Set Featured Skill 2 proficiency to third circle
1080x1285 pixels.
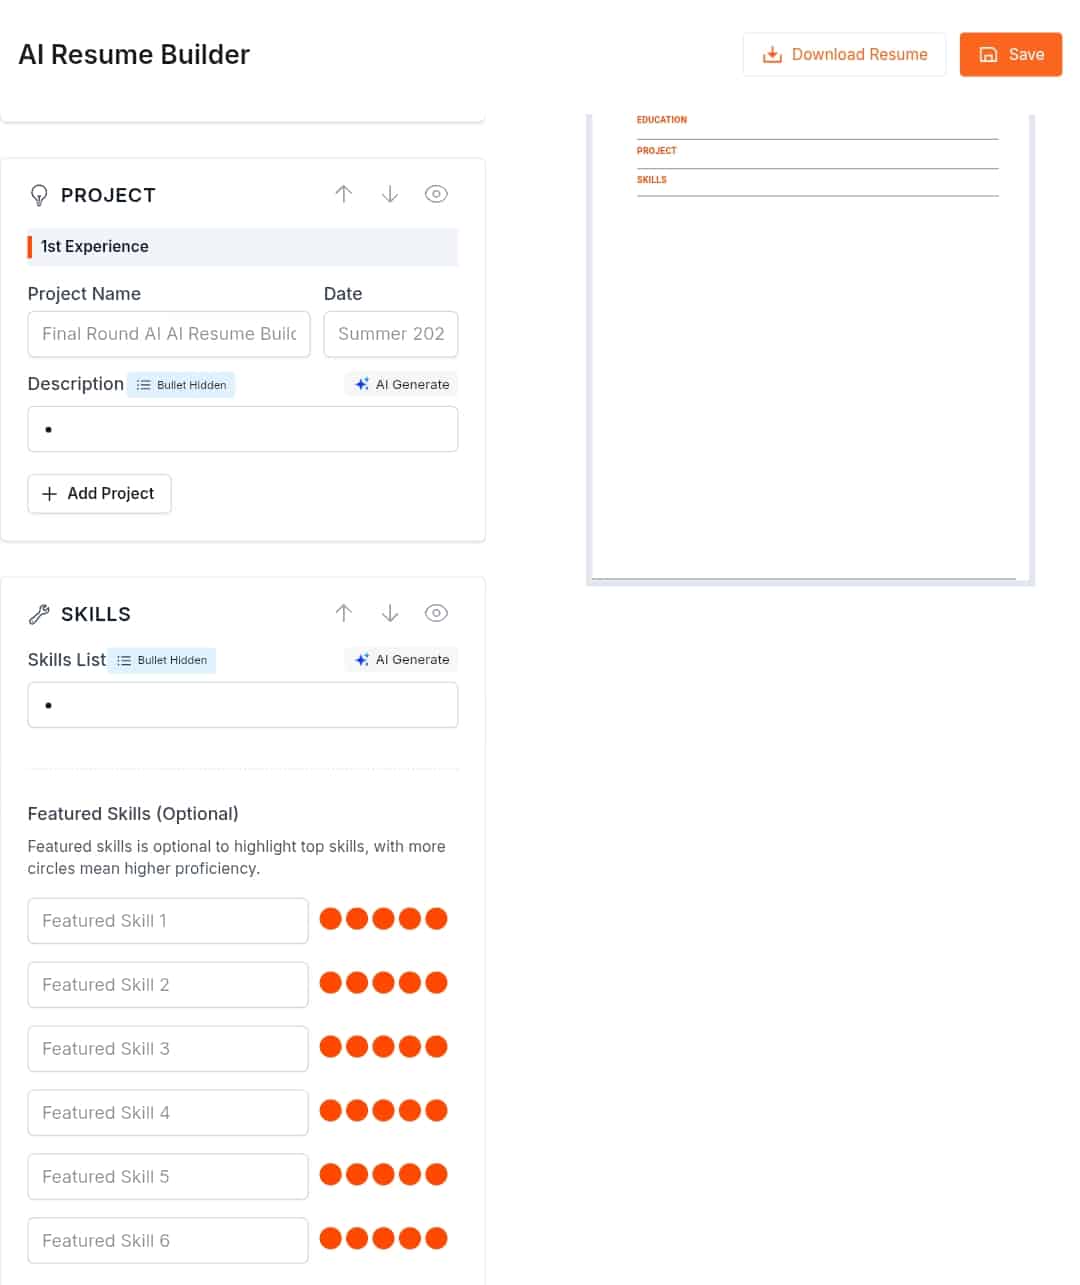click(383, 982)
